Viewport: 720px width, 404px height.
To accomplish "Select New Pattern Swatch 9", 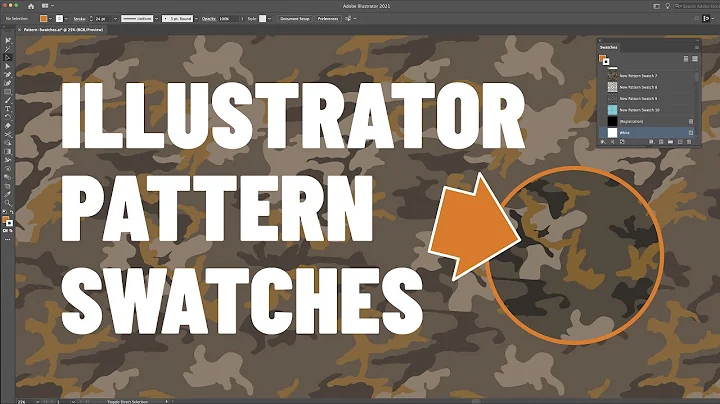I will [x=647, y=99].
